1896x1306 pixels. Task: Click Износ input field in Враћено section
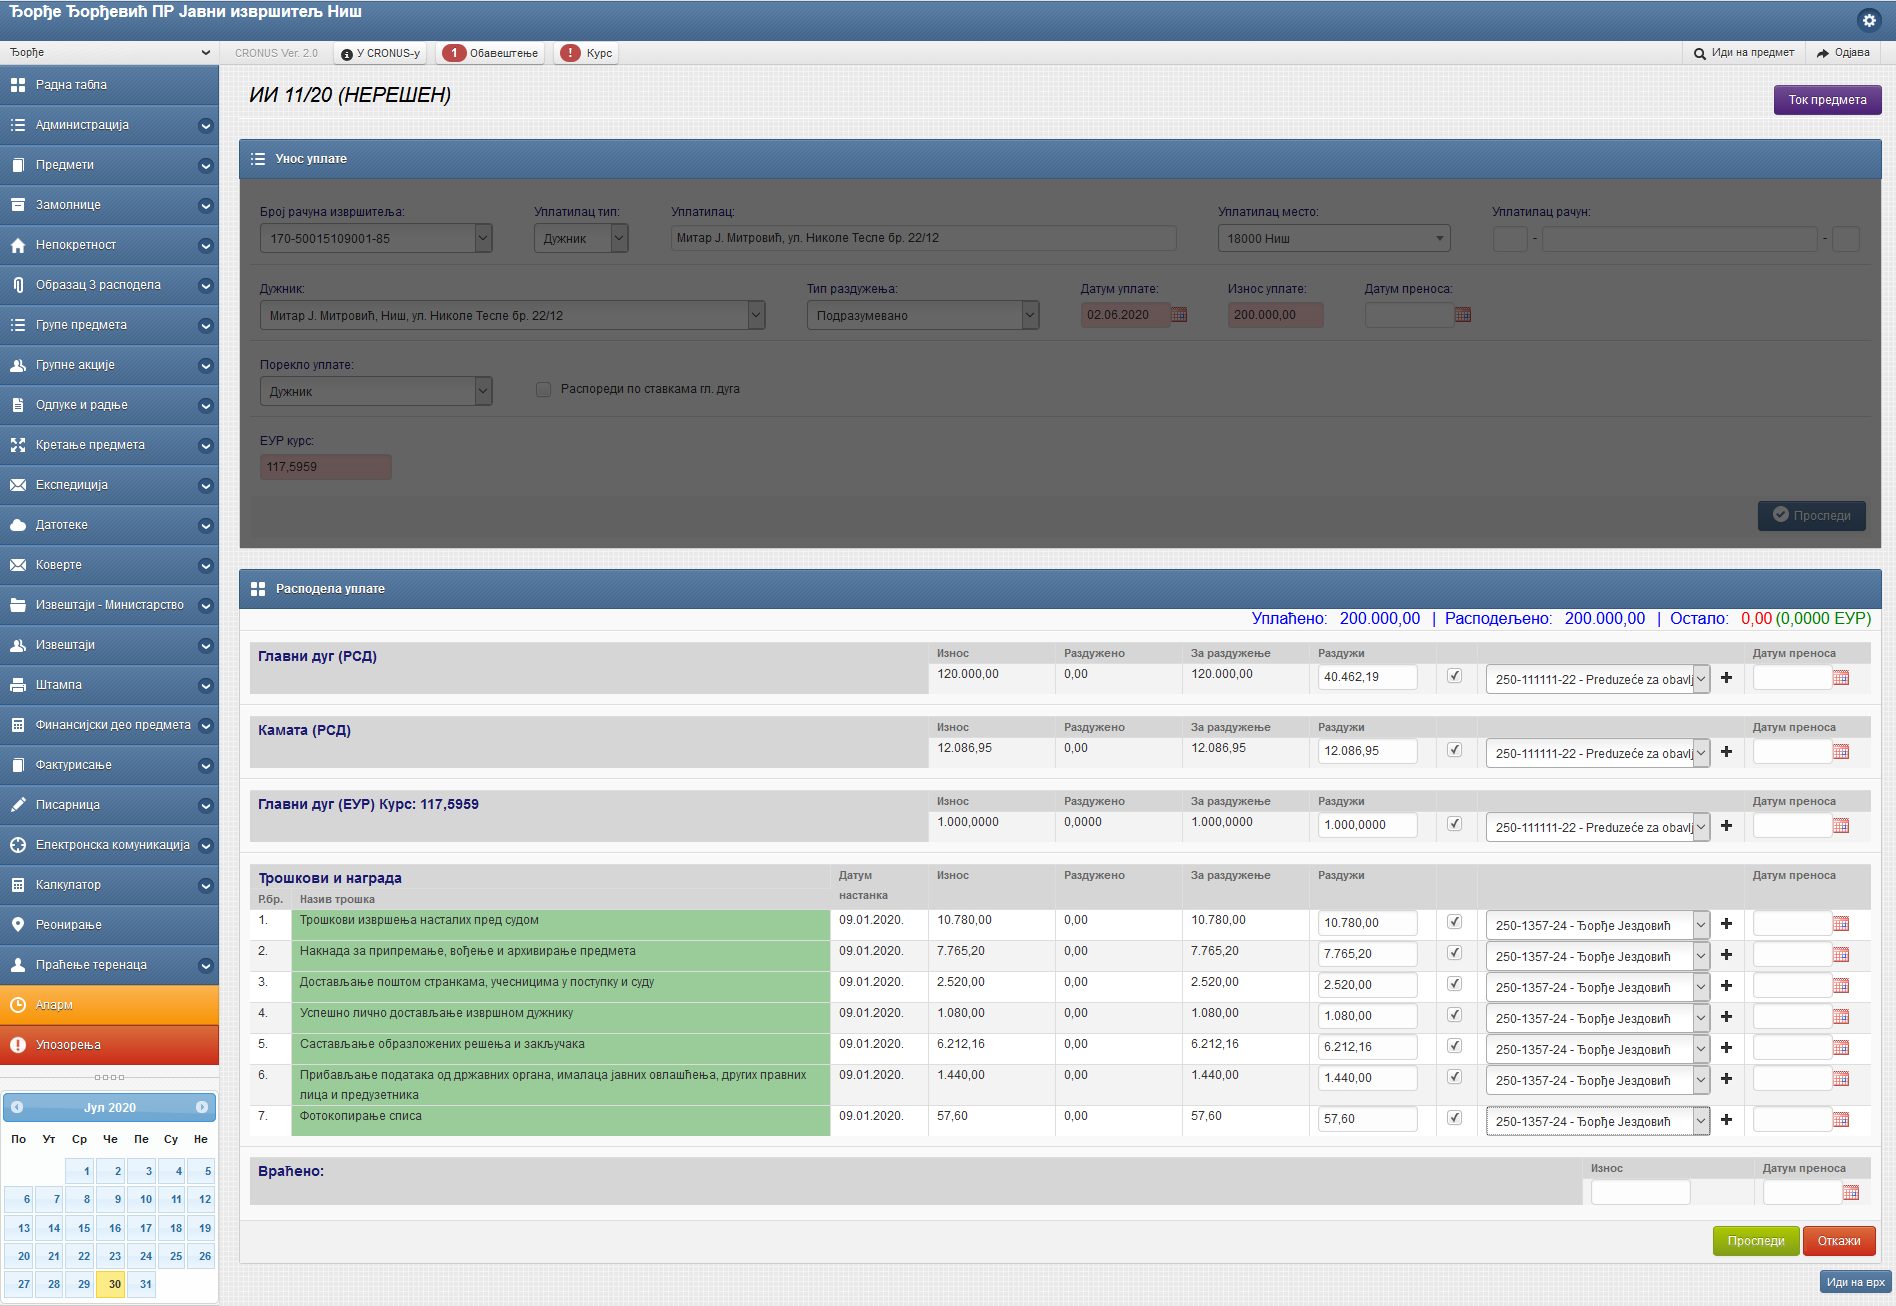coord(1640,1193)
